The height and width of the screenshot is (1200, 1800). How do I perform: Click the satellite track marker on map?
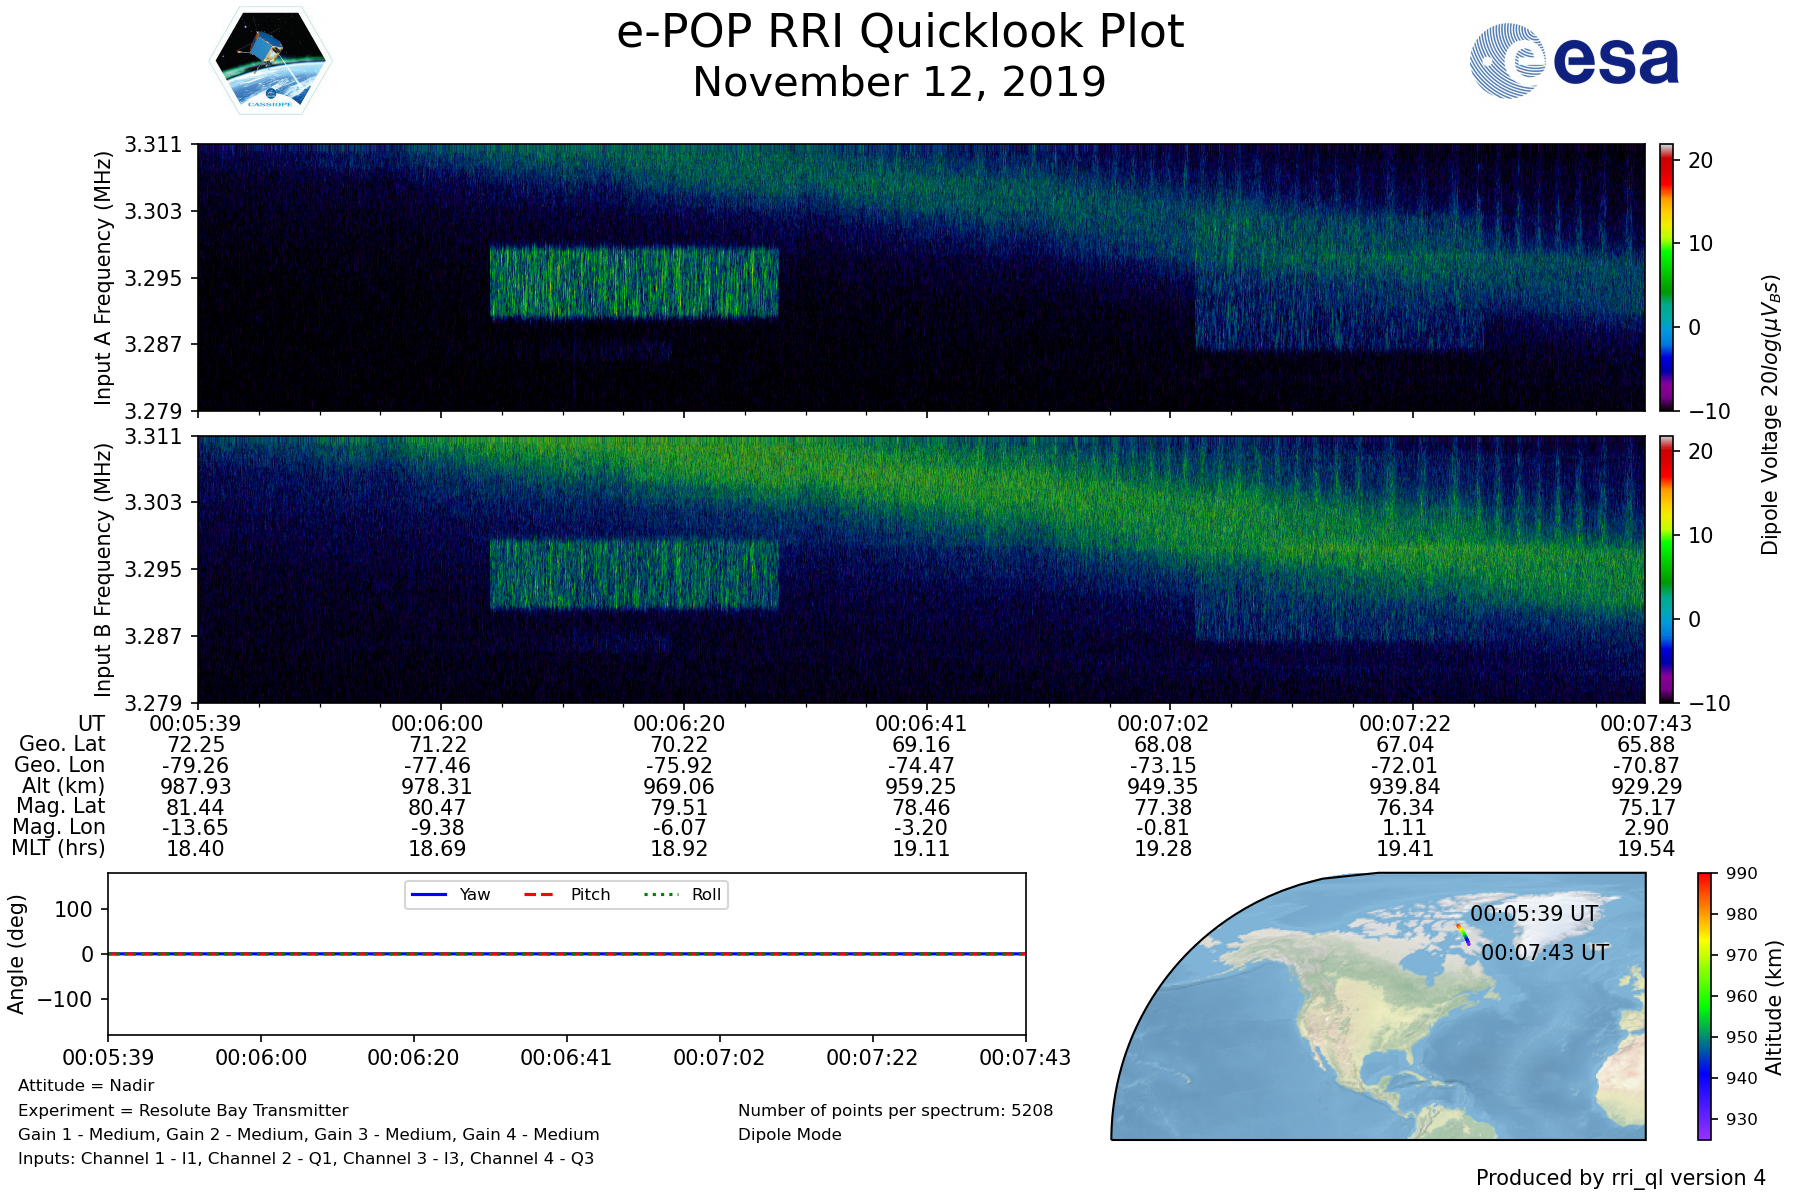1463,934
